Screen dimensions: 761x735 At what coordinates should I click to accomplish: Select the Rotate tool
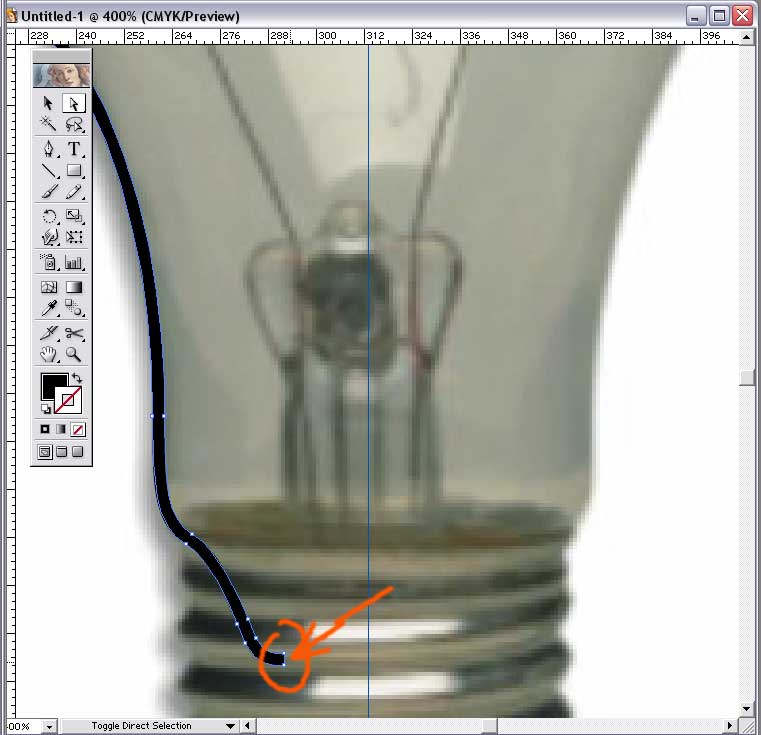click(48, 216)
